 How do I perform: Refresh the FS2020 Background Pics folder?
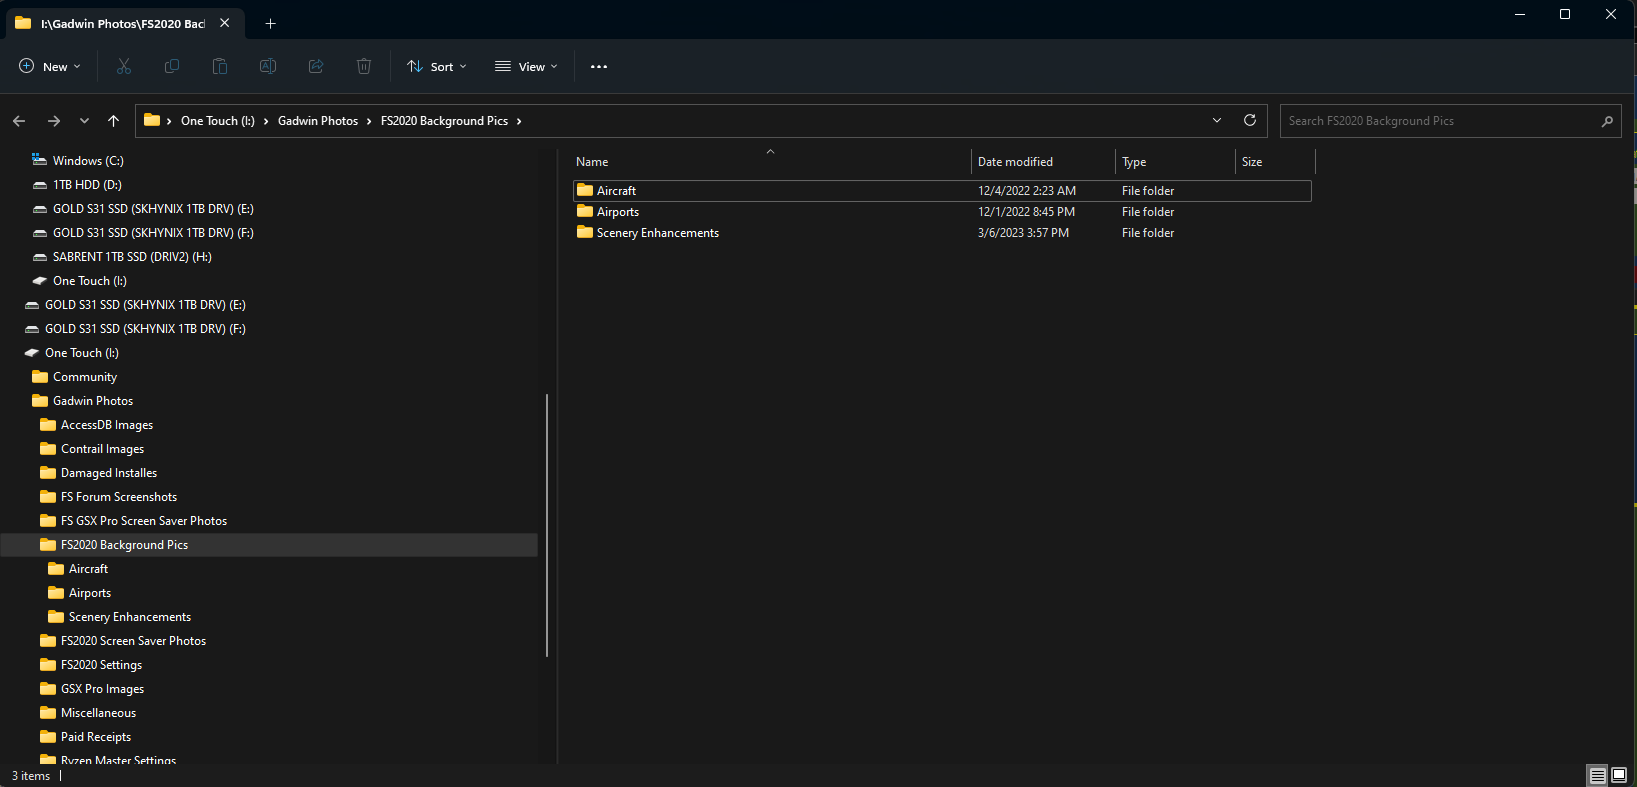pos(1250,120)
